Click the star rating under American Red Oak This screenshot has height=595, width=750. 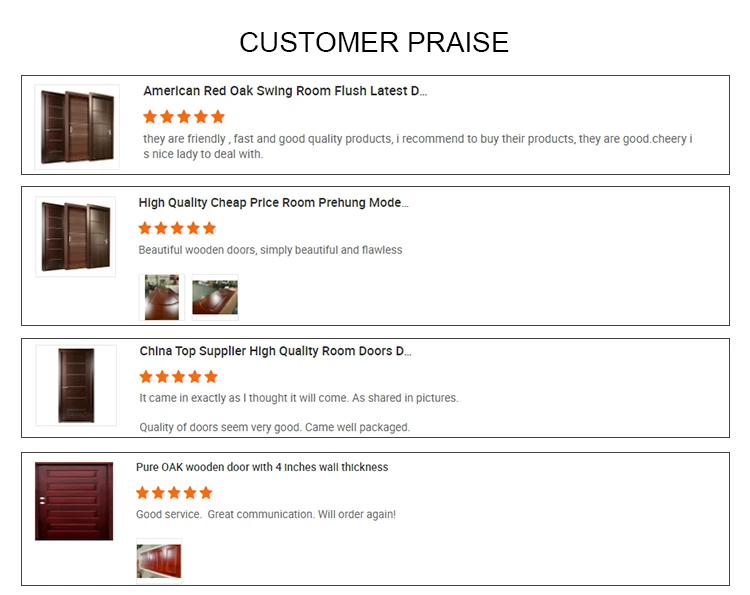click(x=184, y=117)
